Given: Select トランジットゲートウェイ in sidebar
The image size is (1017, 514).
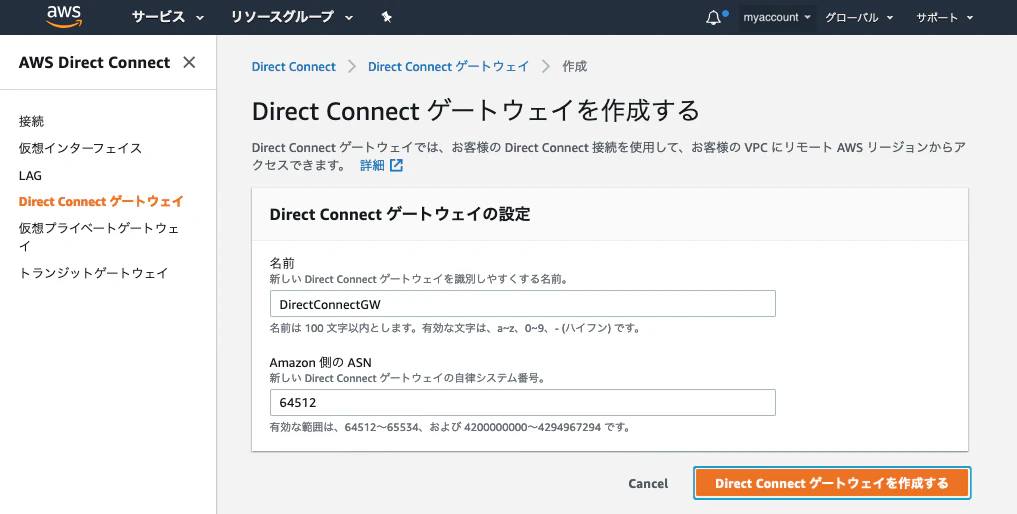Looking at the screenshot, I should click(93, 273).
